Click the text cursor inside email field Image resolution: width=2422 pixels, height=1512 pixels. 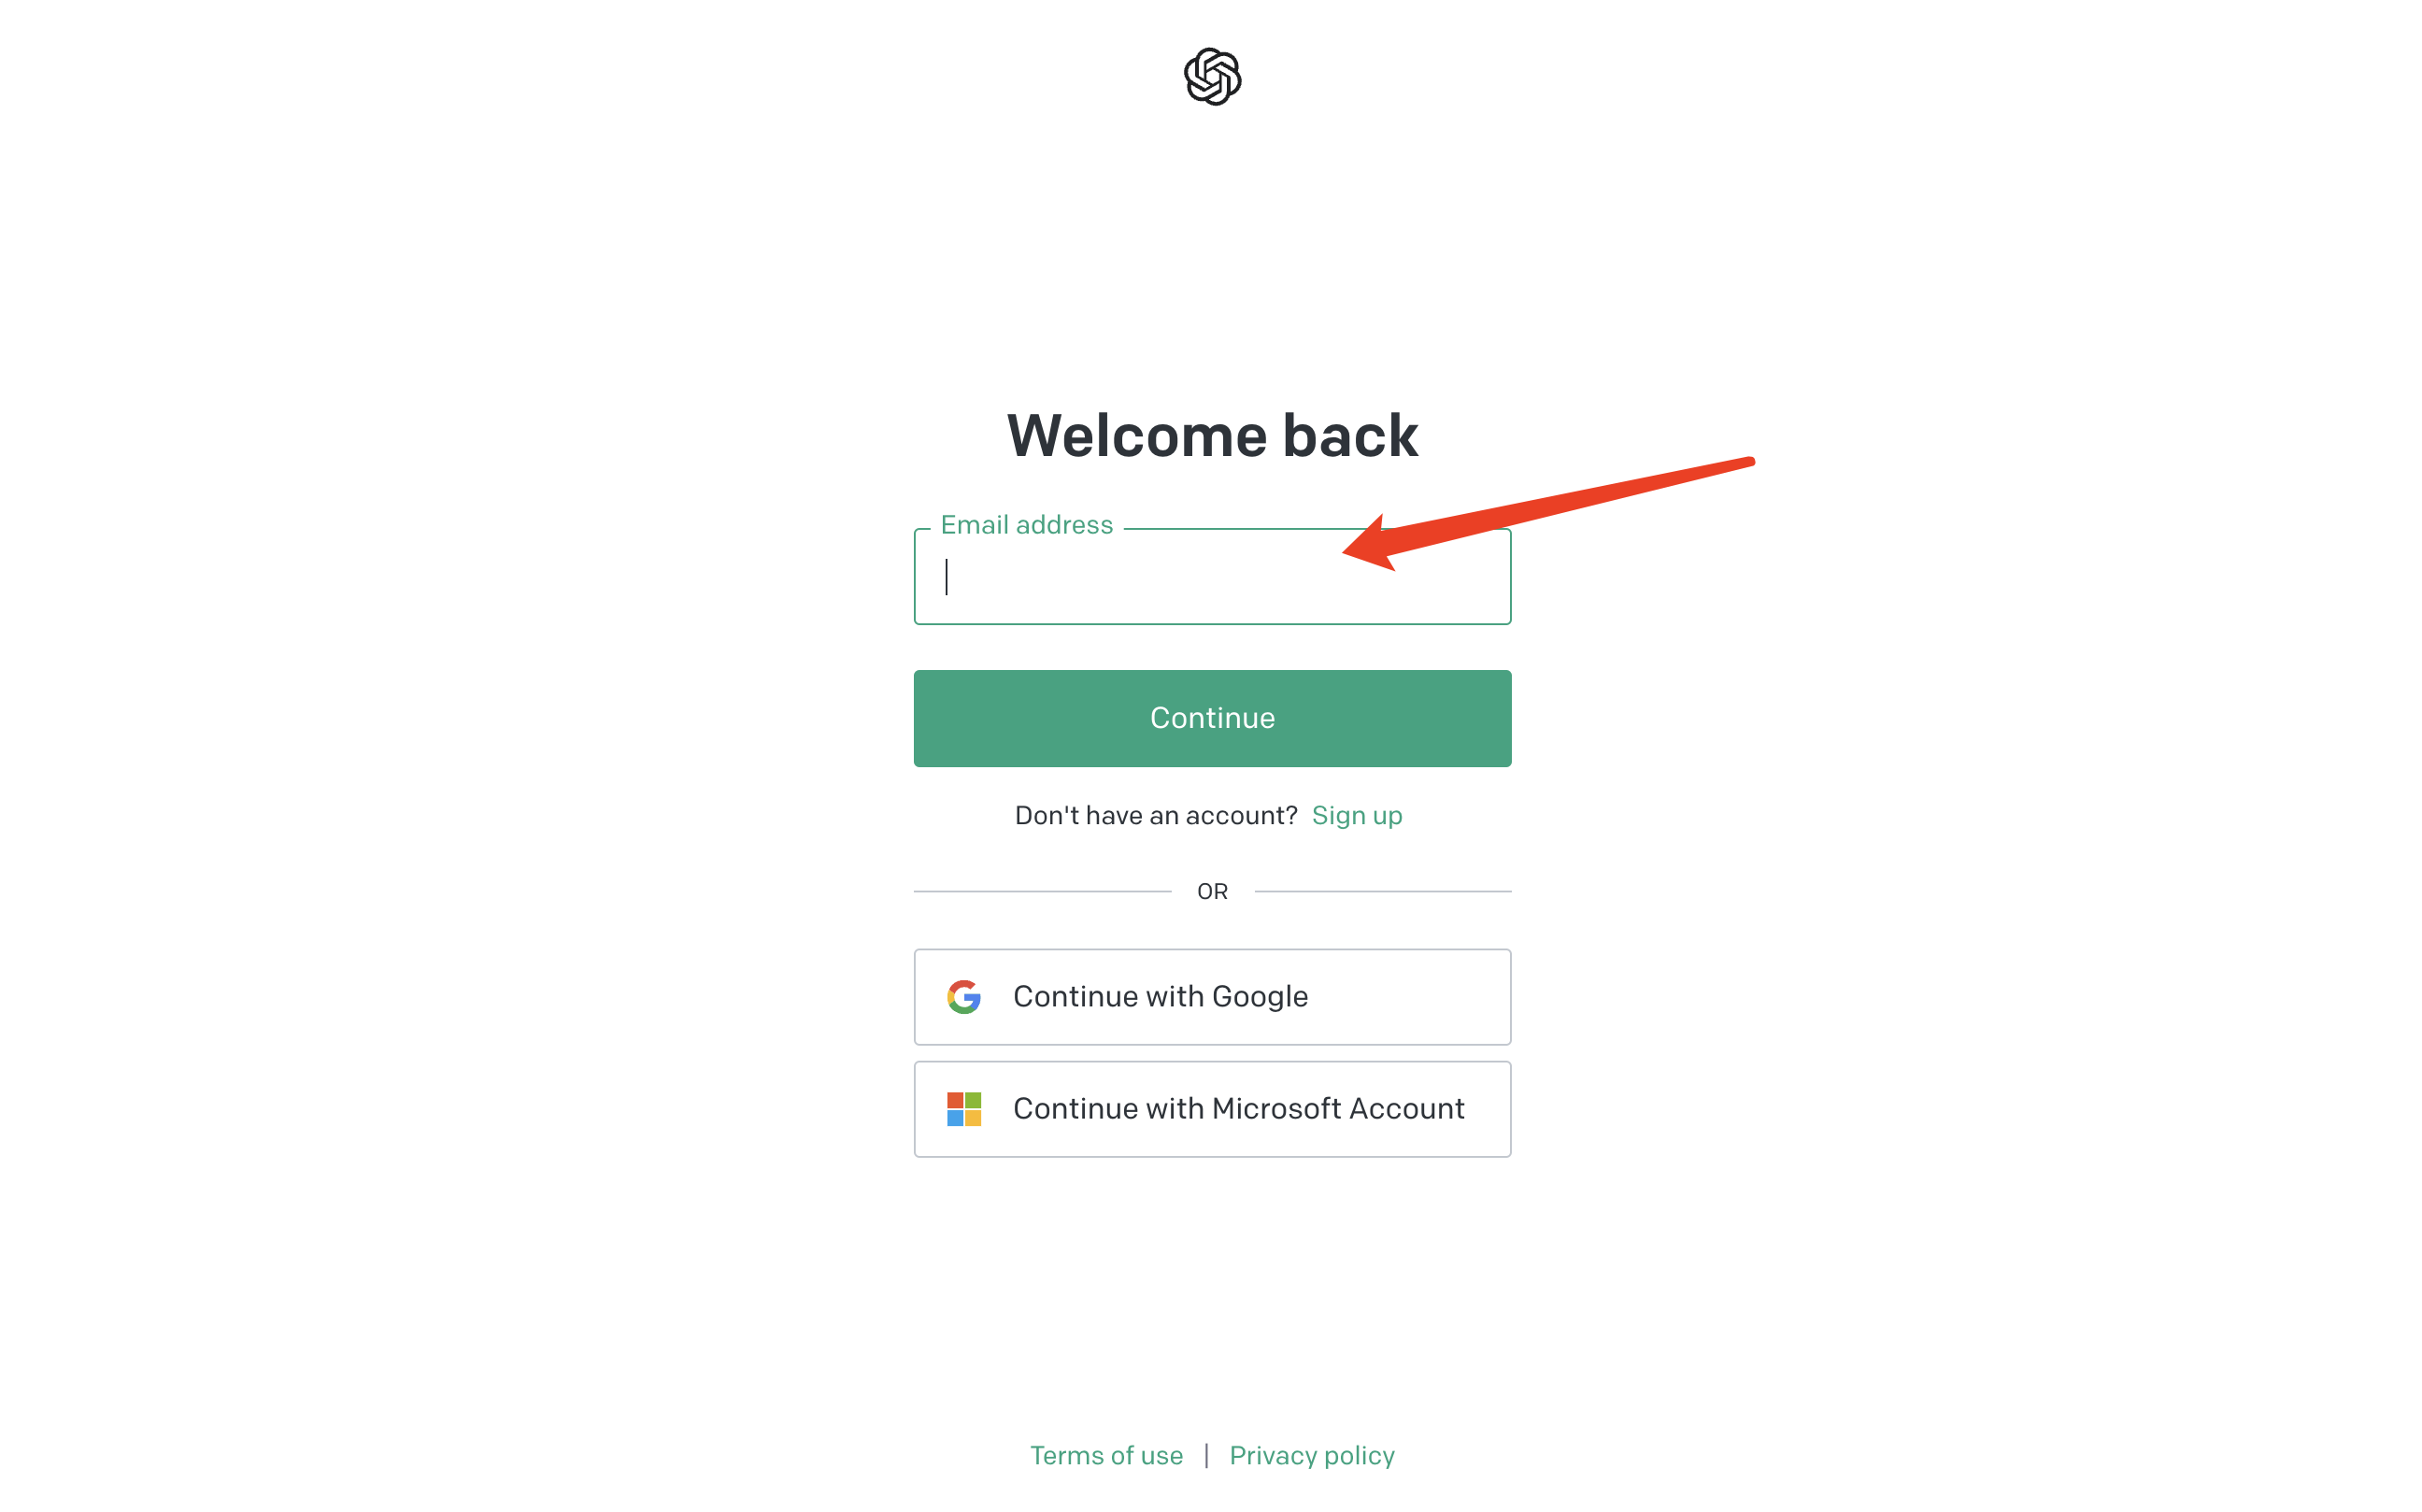click(x=946, y=577)
